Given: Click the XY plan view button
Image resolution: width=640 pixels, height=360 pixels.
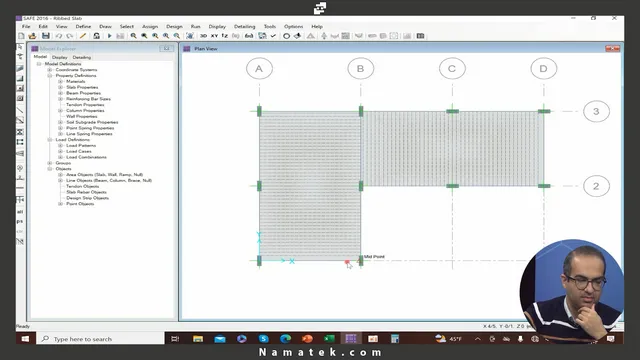Looking at the screenshot, I should pyautogui.click(x=214, y=36).
